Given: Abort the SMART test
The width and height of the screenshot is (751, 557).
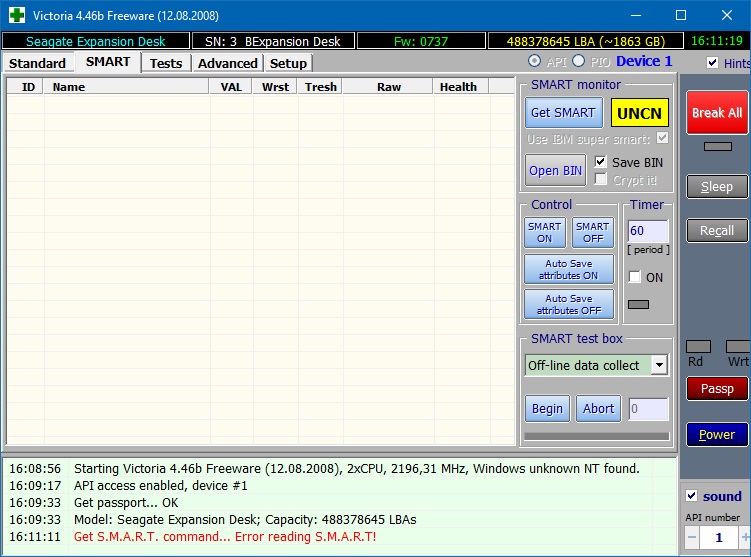Looking at the screenshot, I should [598, 409].
